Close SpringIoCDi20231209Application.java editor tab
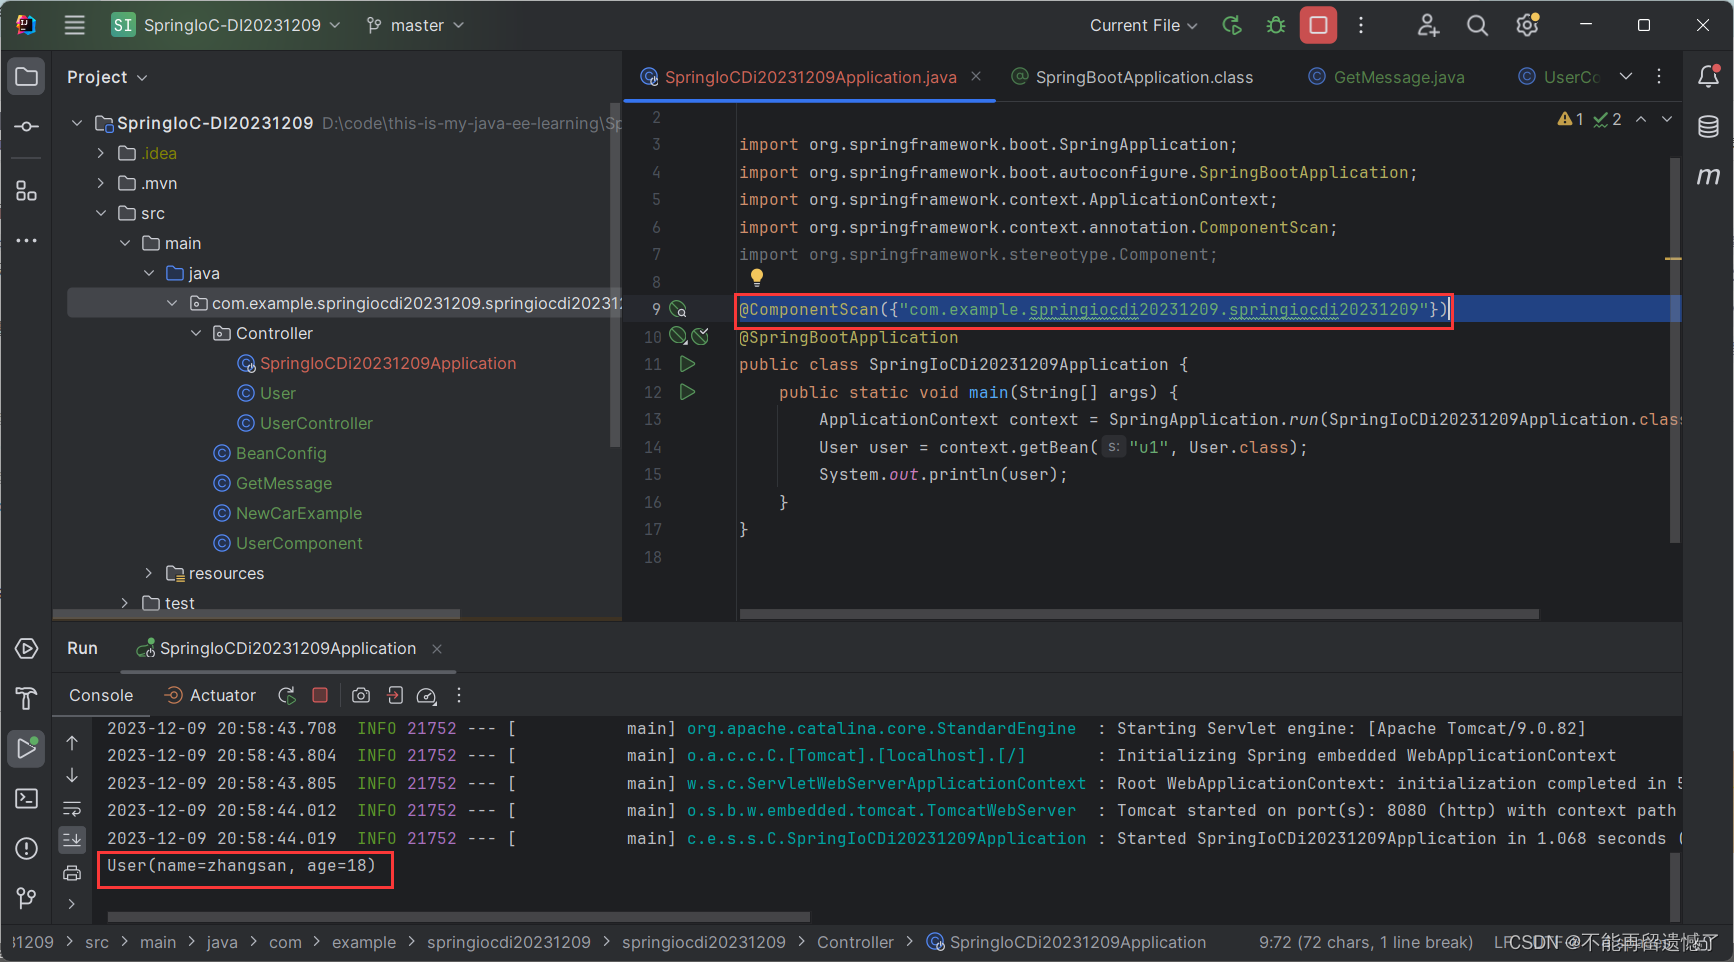Image resolution: width=1734 pixels, height=962 pixels. coord(976,76)
